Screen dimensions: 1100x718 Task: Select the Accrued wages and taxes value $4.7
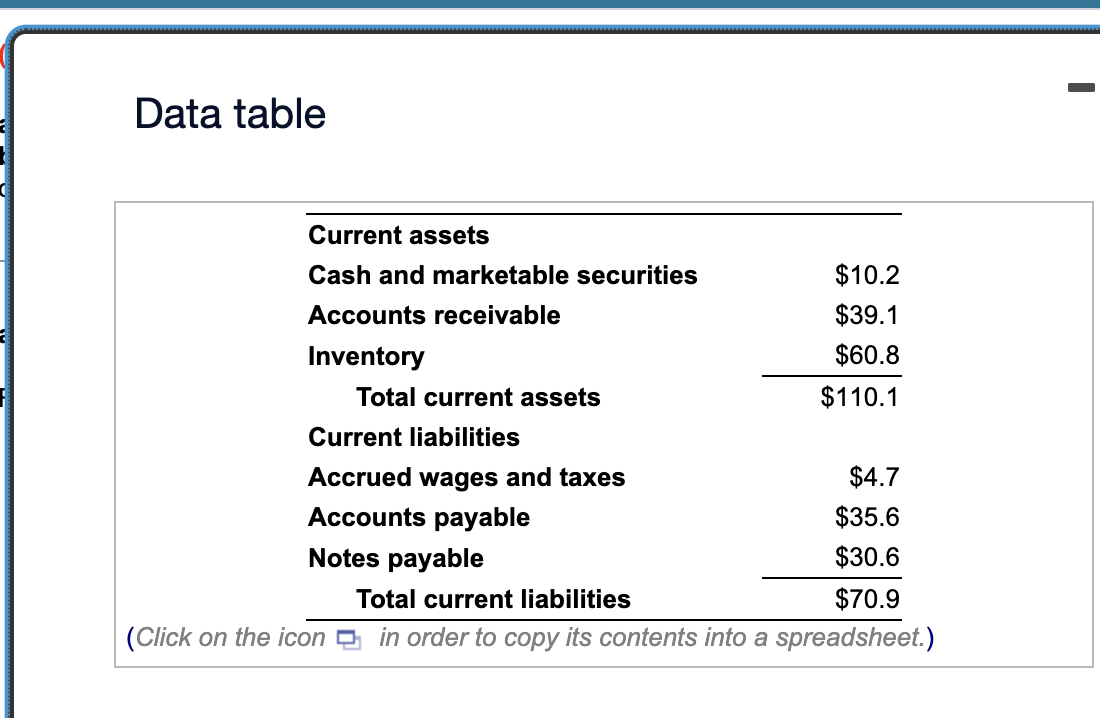coord(872,477)
